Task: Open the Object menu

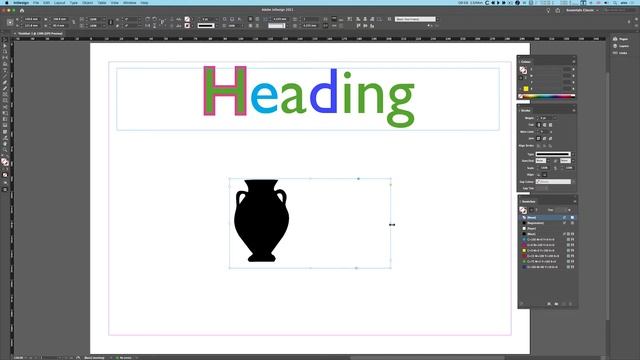Action: [87, 3]
